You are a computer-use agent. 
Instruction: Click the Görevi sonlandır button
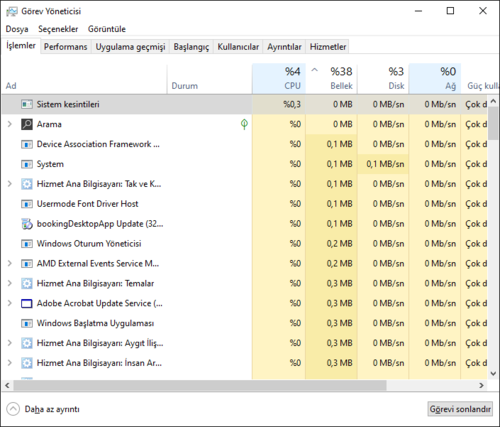coord(460,409)
